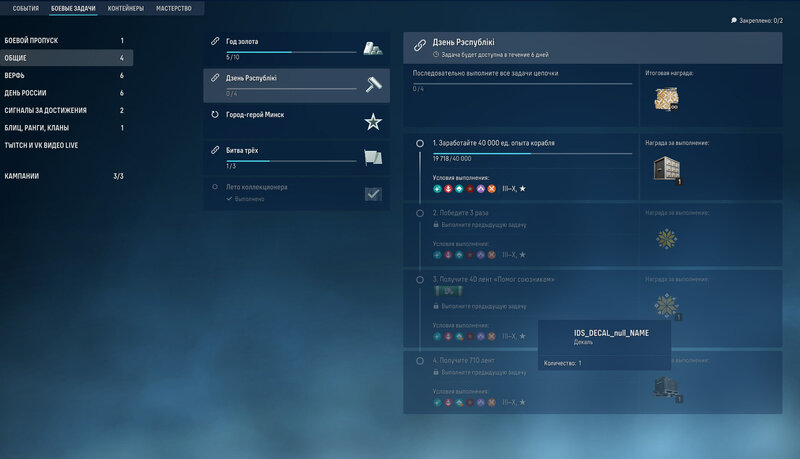The width and height of the screenshot is (800, 459).
Task: Click the lock icon under task 3
Action: [x=436, y=306]
